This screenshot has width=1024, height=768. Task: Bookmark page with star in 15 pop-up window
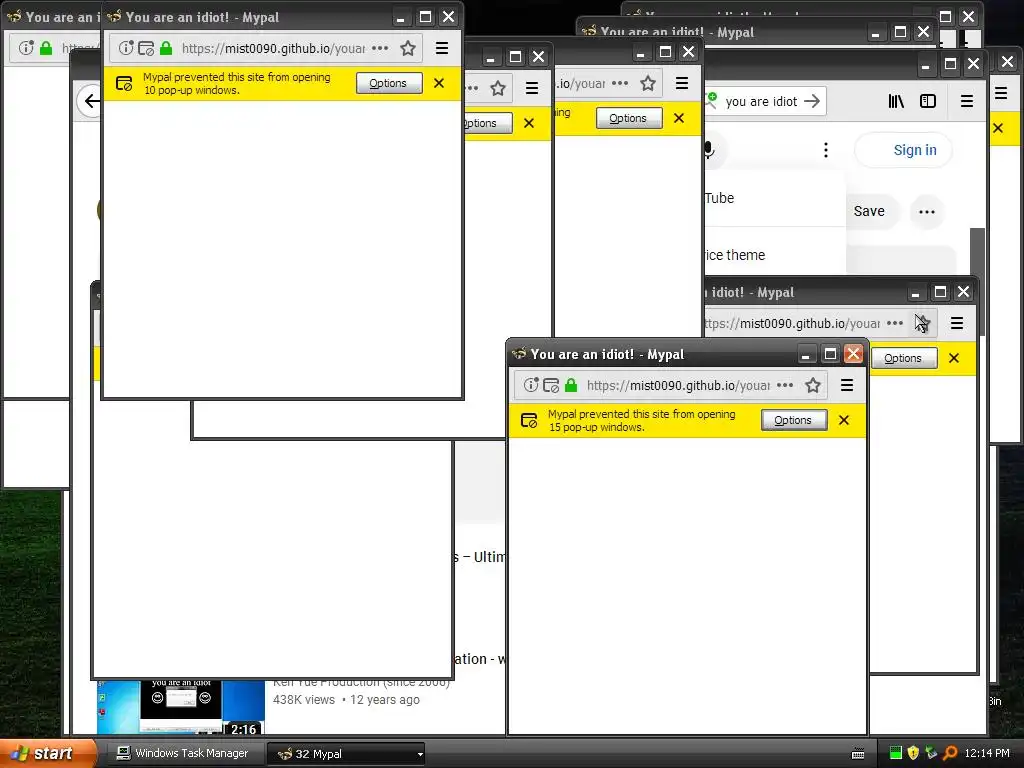[x=813, y=385]
